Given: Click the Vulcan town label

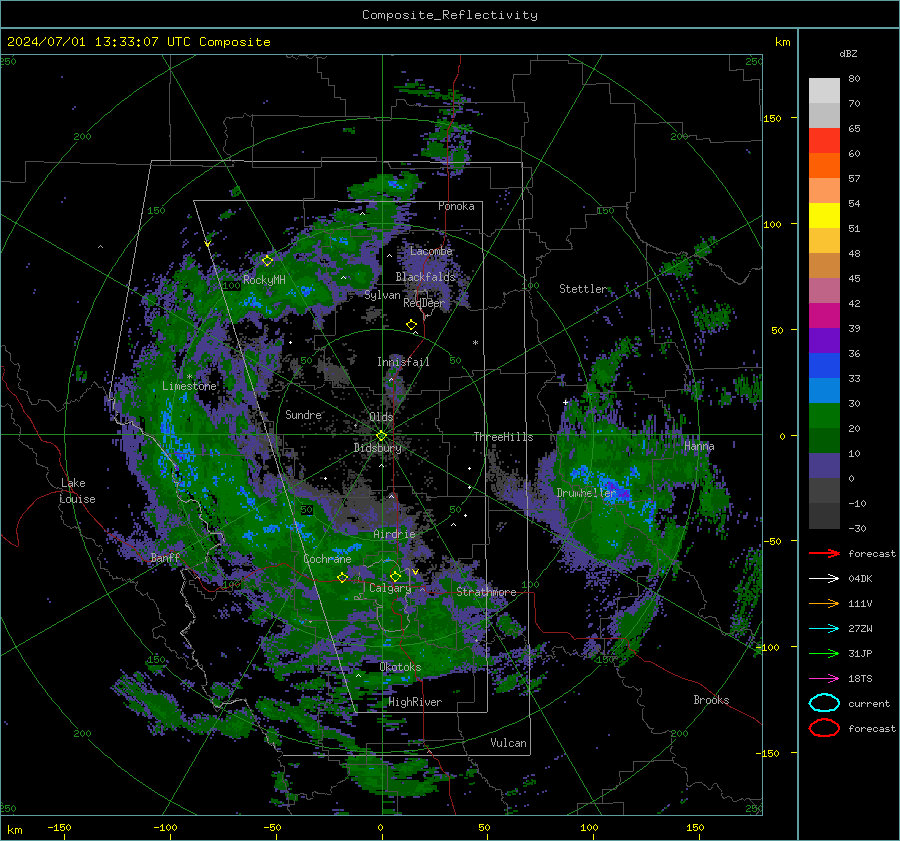Looking at the screenshot, I should coord(508,743).
